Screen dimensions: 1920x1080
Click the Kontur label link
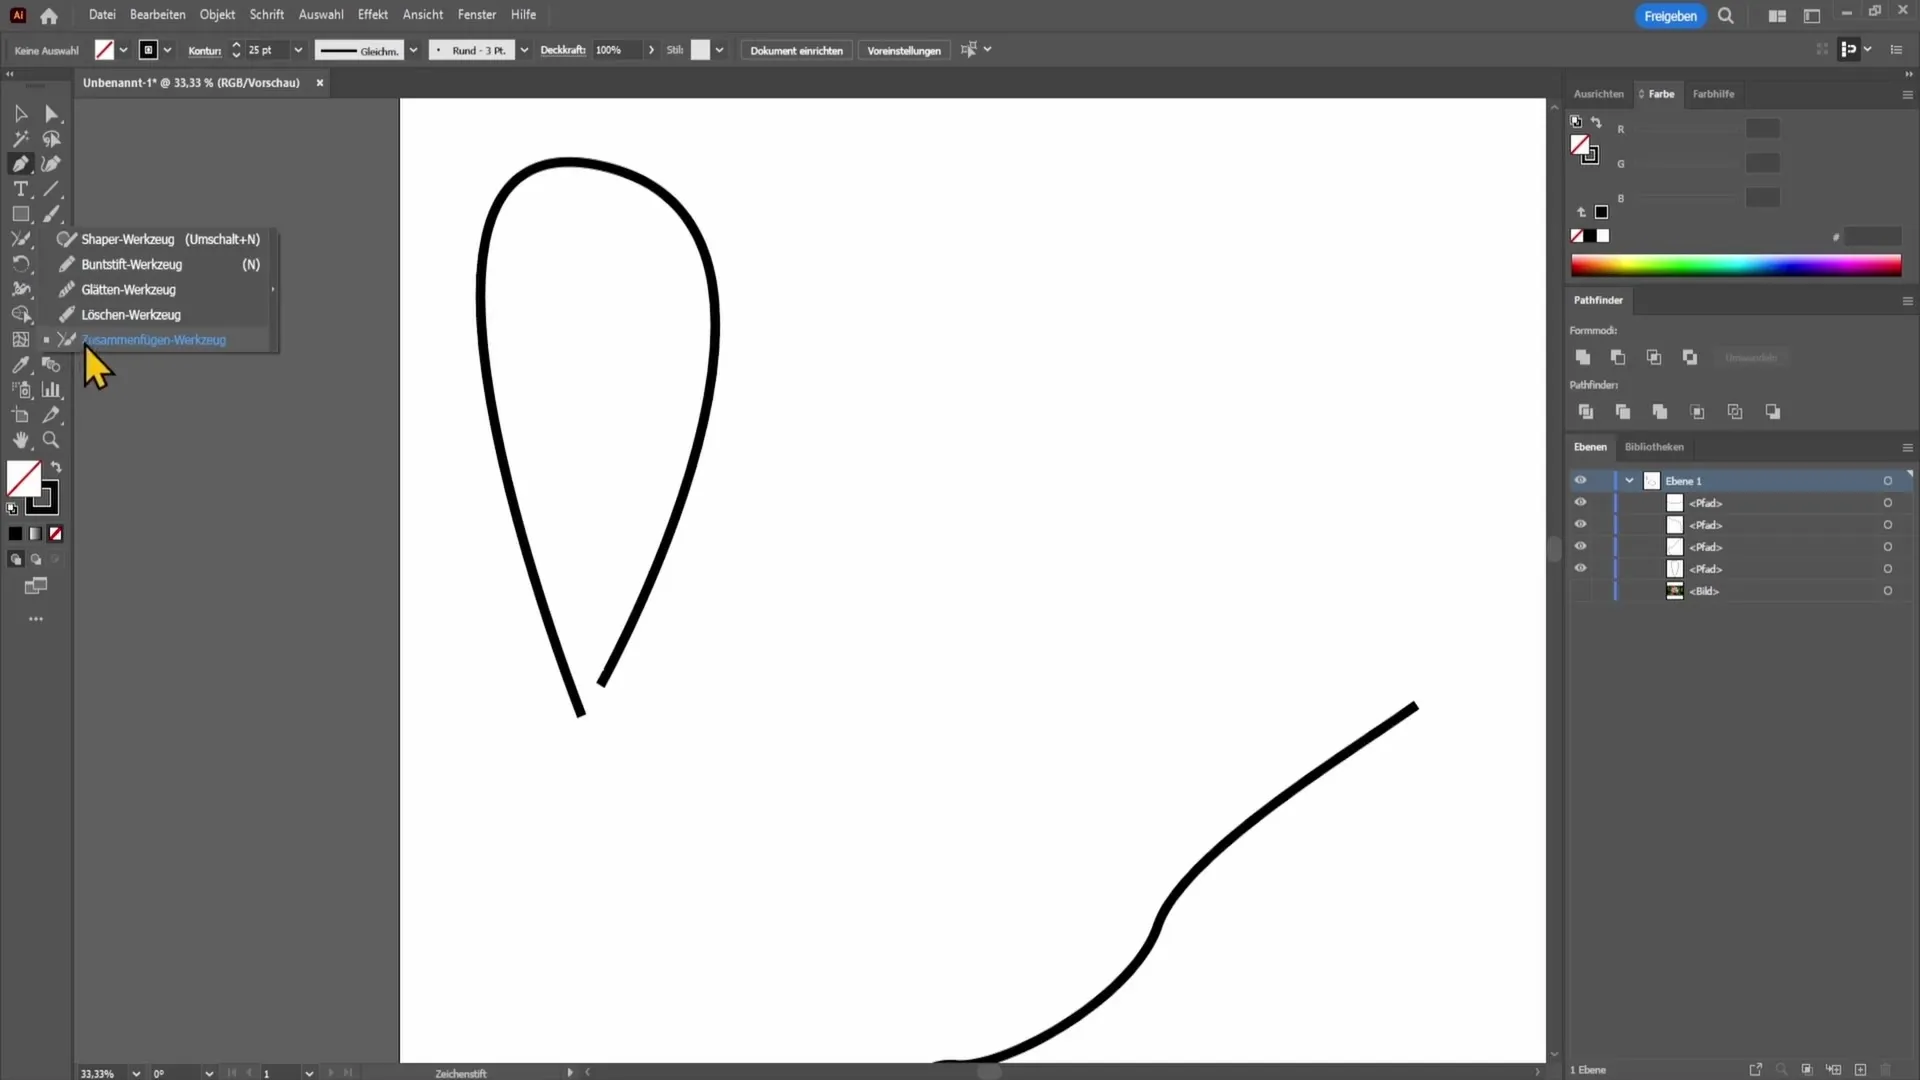(205, 50)
